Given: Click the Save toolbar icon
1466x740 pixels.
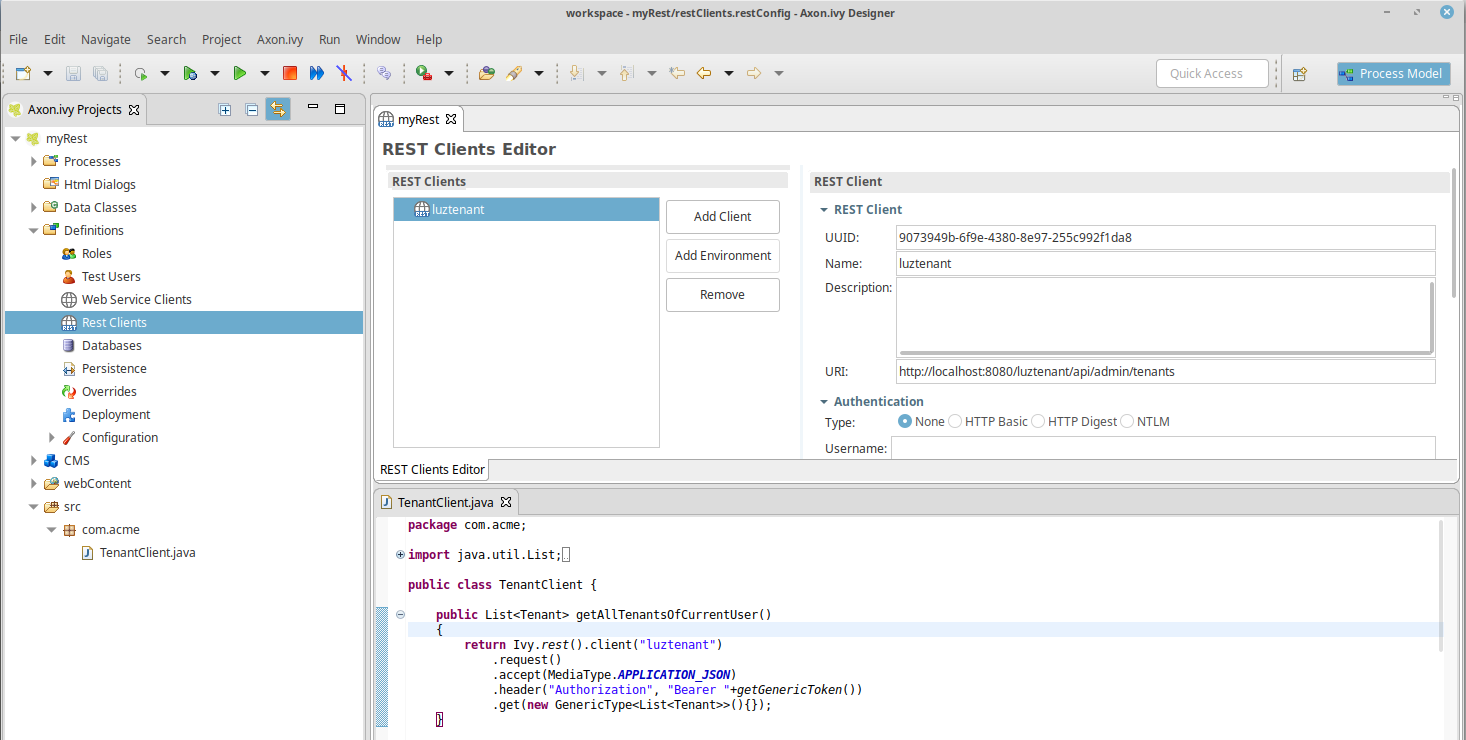Looking at the screenshot, I should coord(73,73).
